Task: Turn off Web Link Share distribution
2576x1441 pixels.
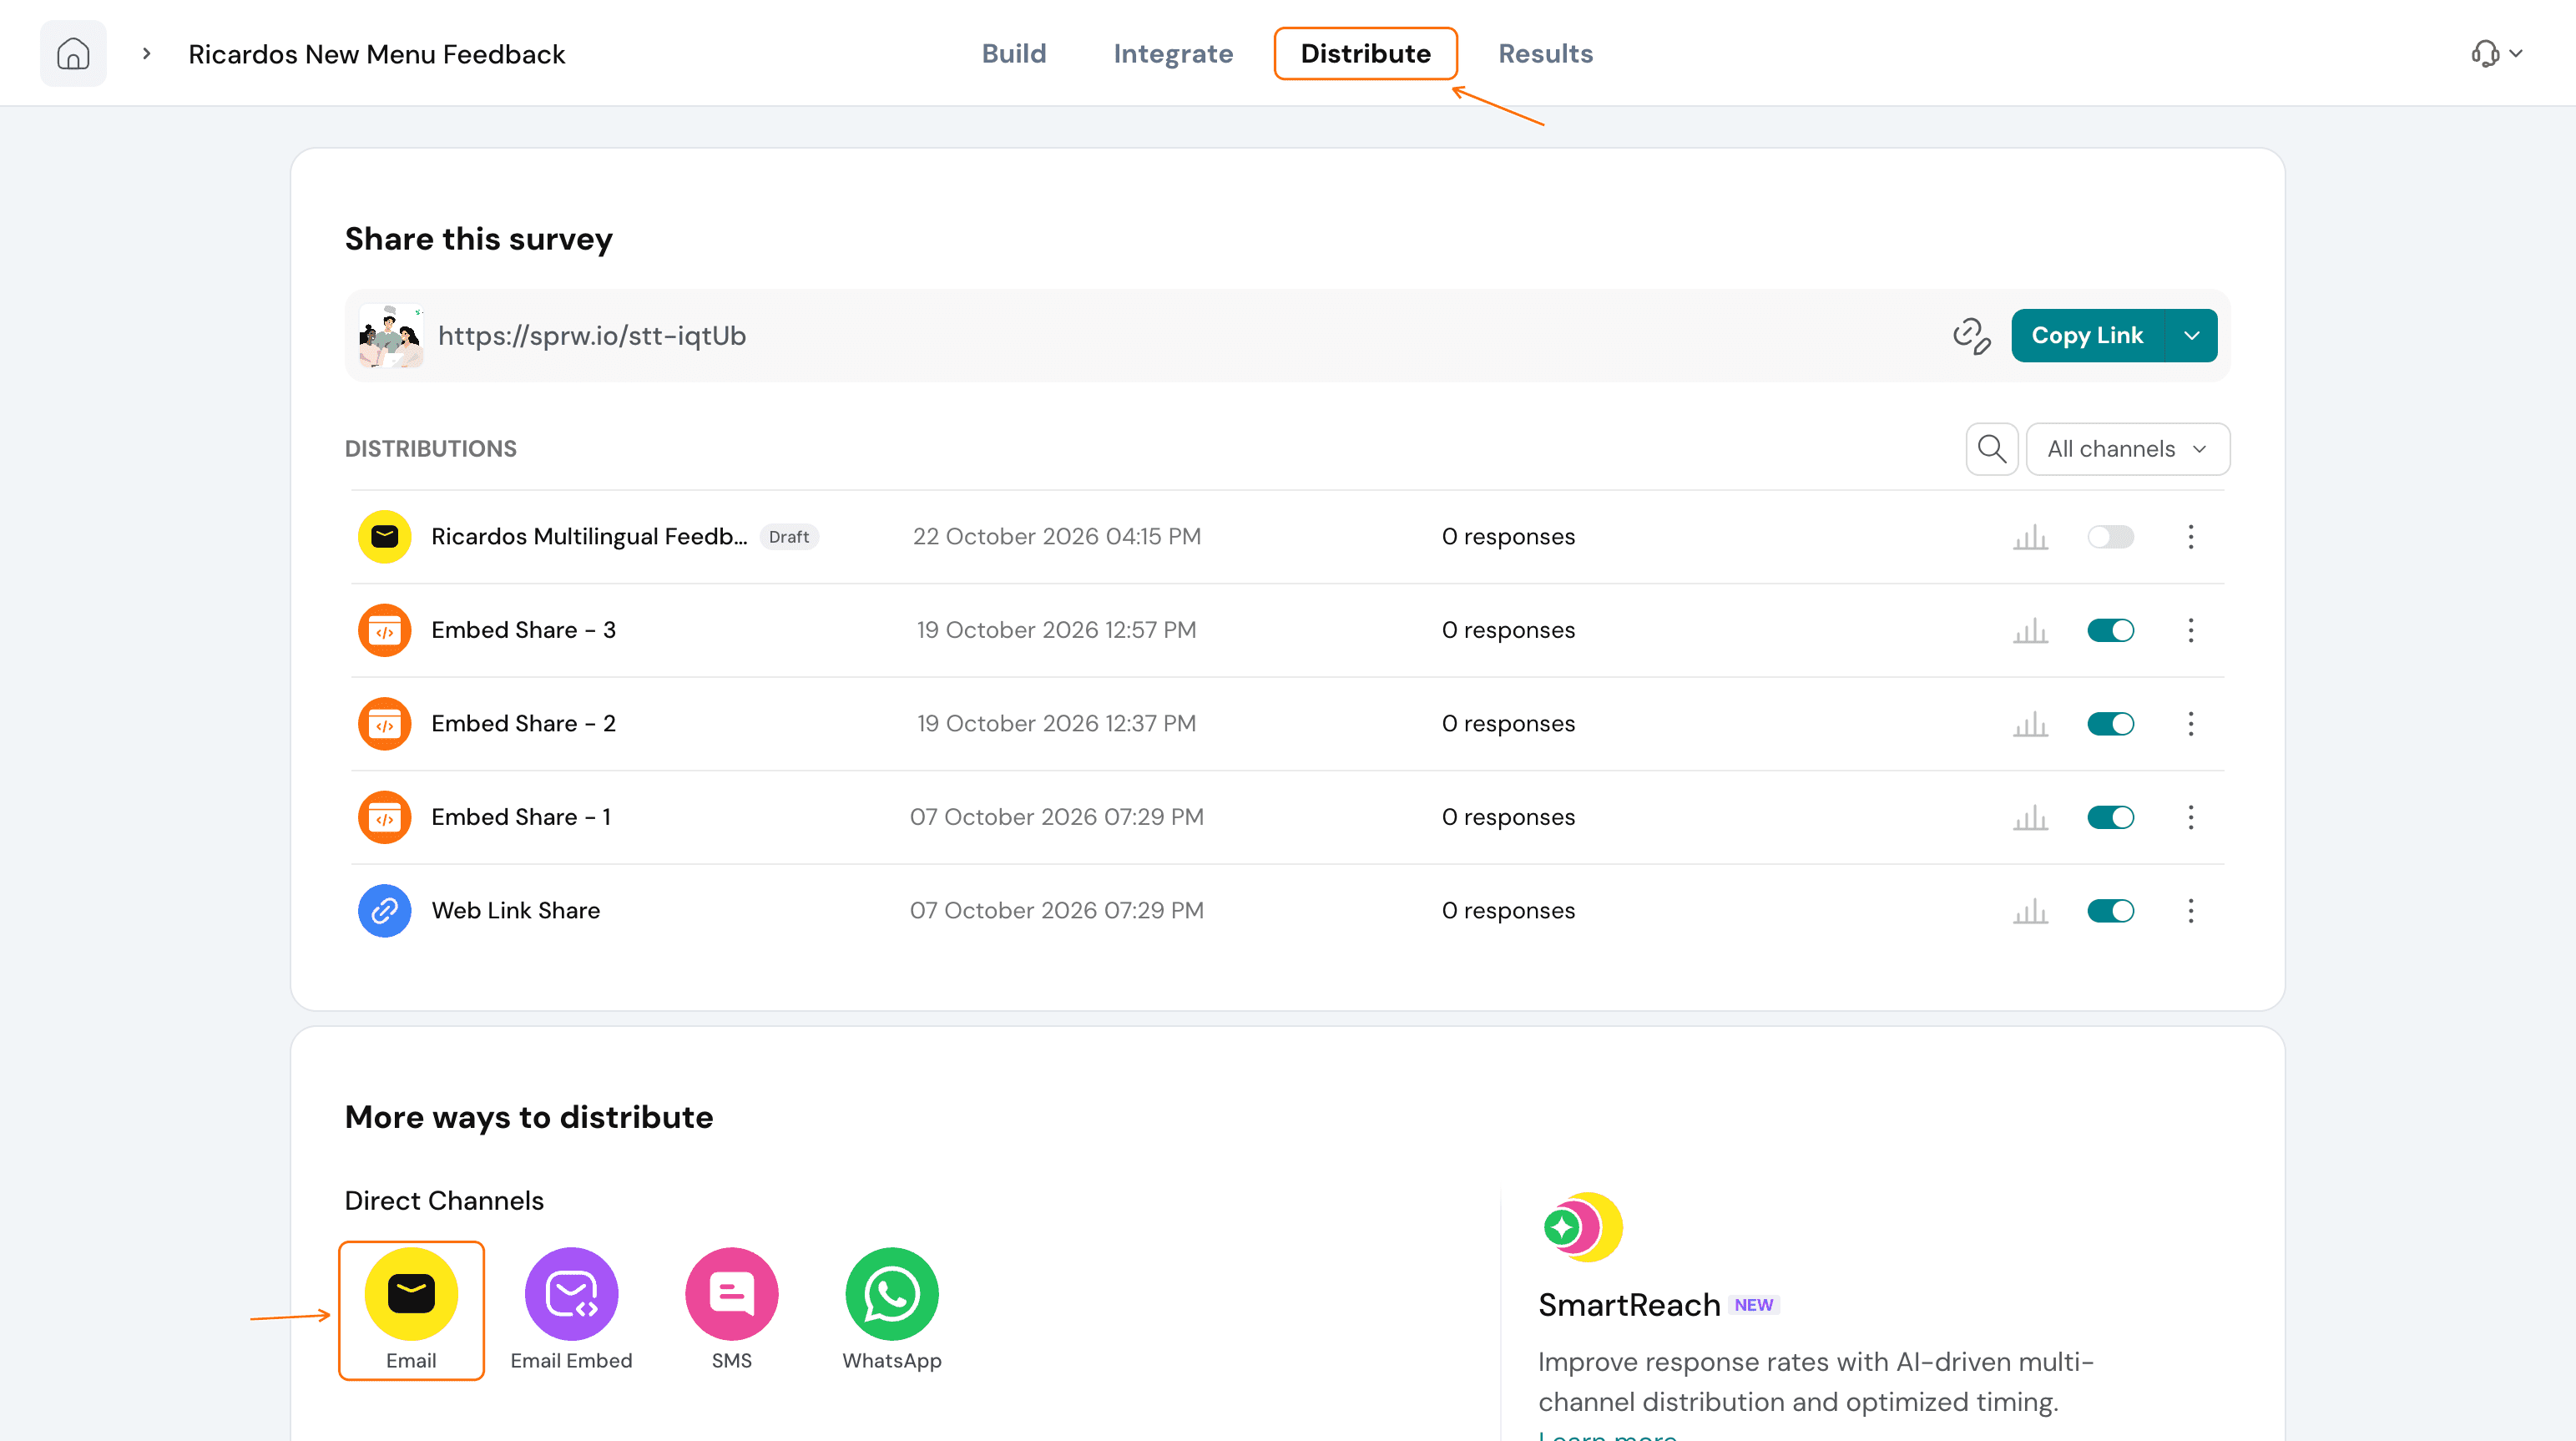Action: point(2110,911)
